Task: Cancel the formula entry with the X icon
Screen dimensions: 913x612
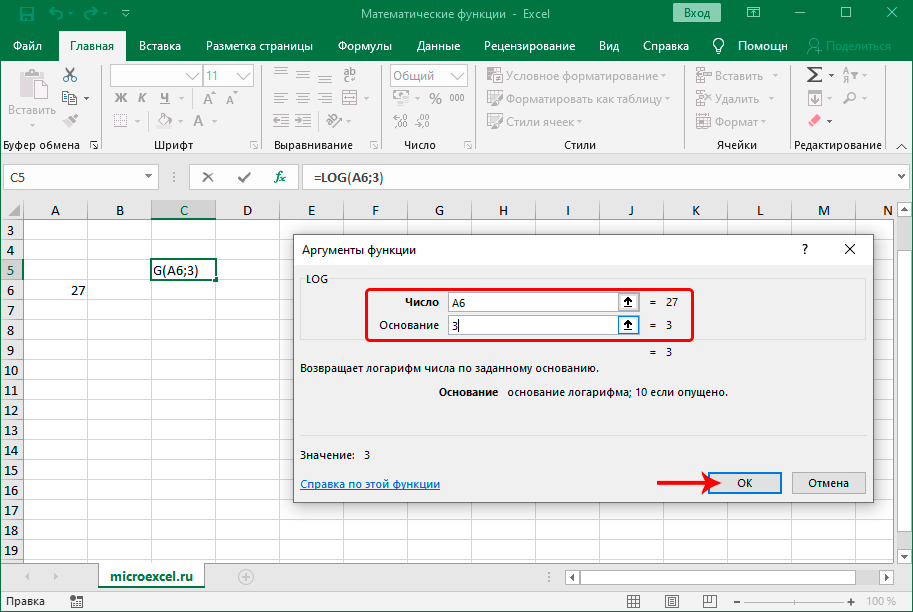Action: point(208,177)
